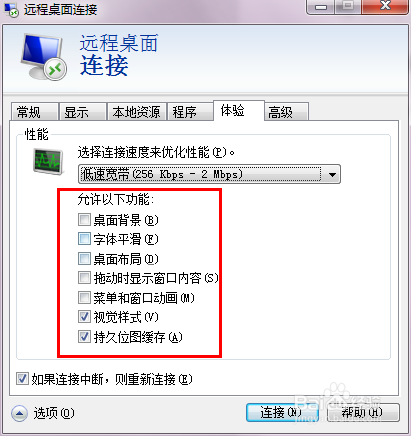Click the 低速宽带 connection speed combo box
The height and width of the screenshot is (436, 411).
pyautogui.click(x=209, y=174)
